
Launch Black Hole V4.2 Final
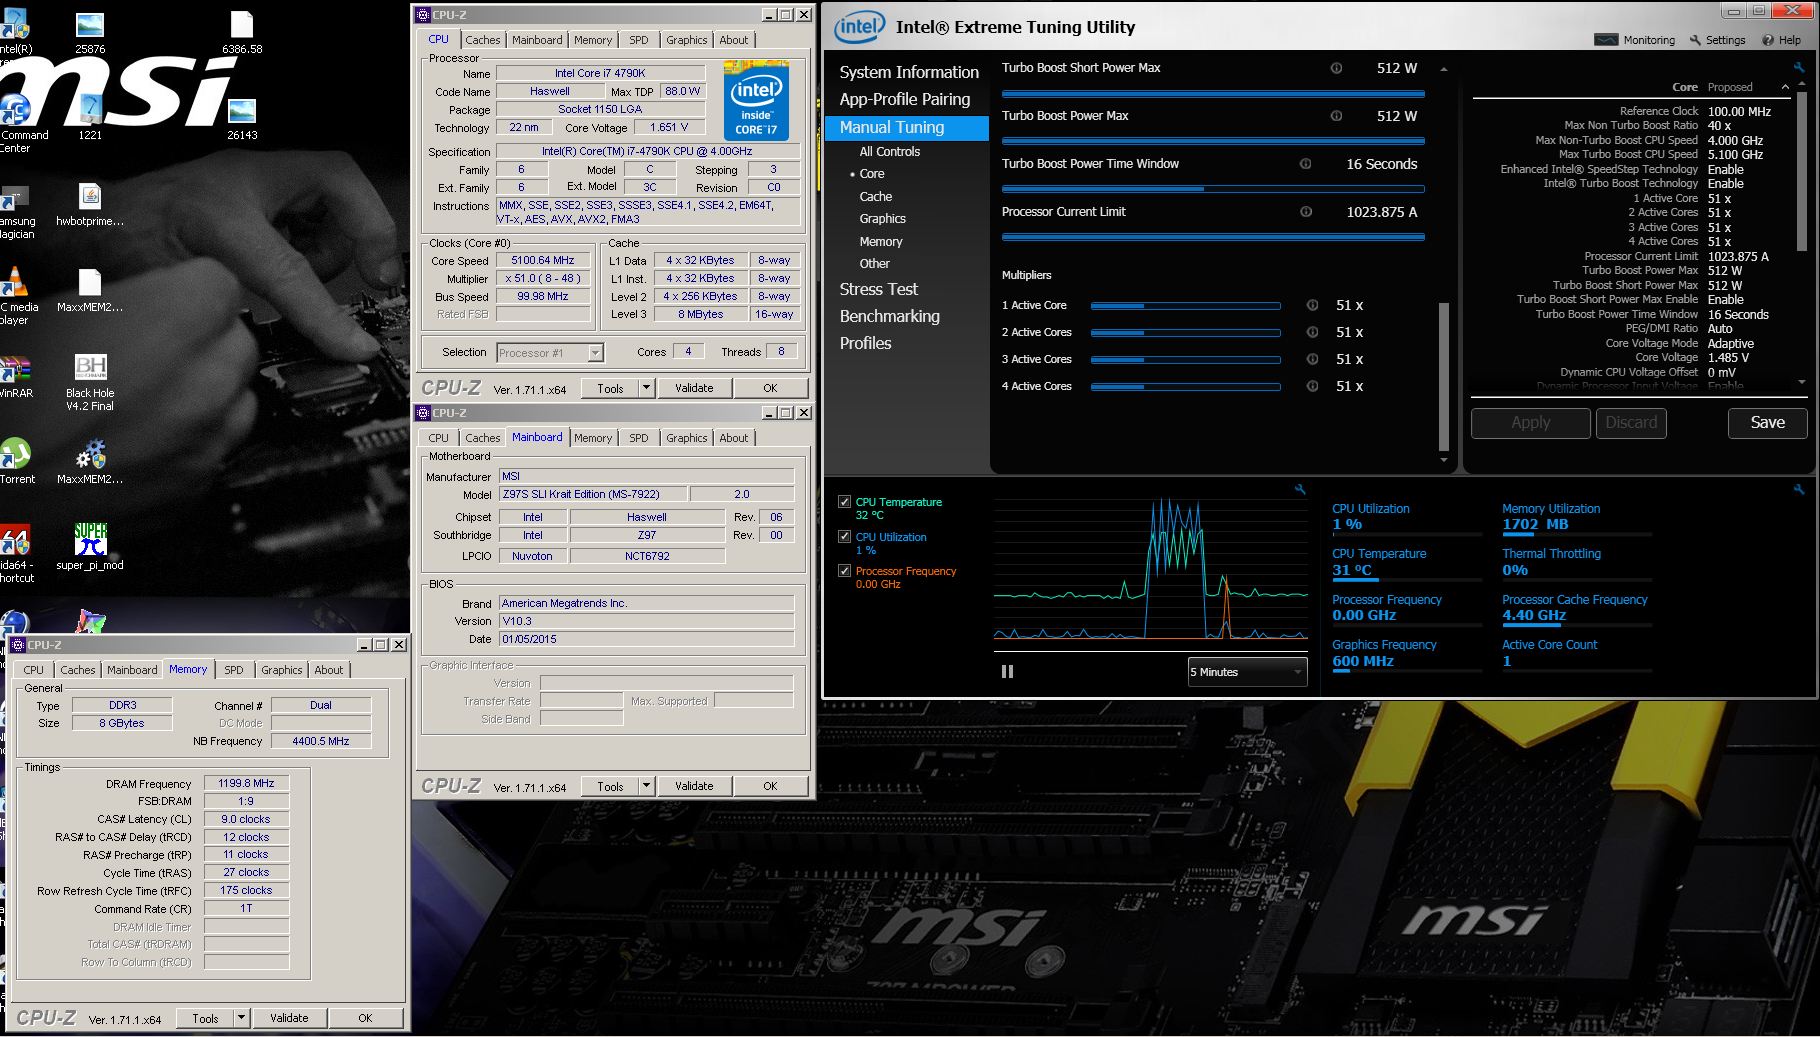pyautogui.click(x=90, y=383)
